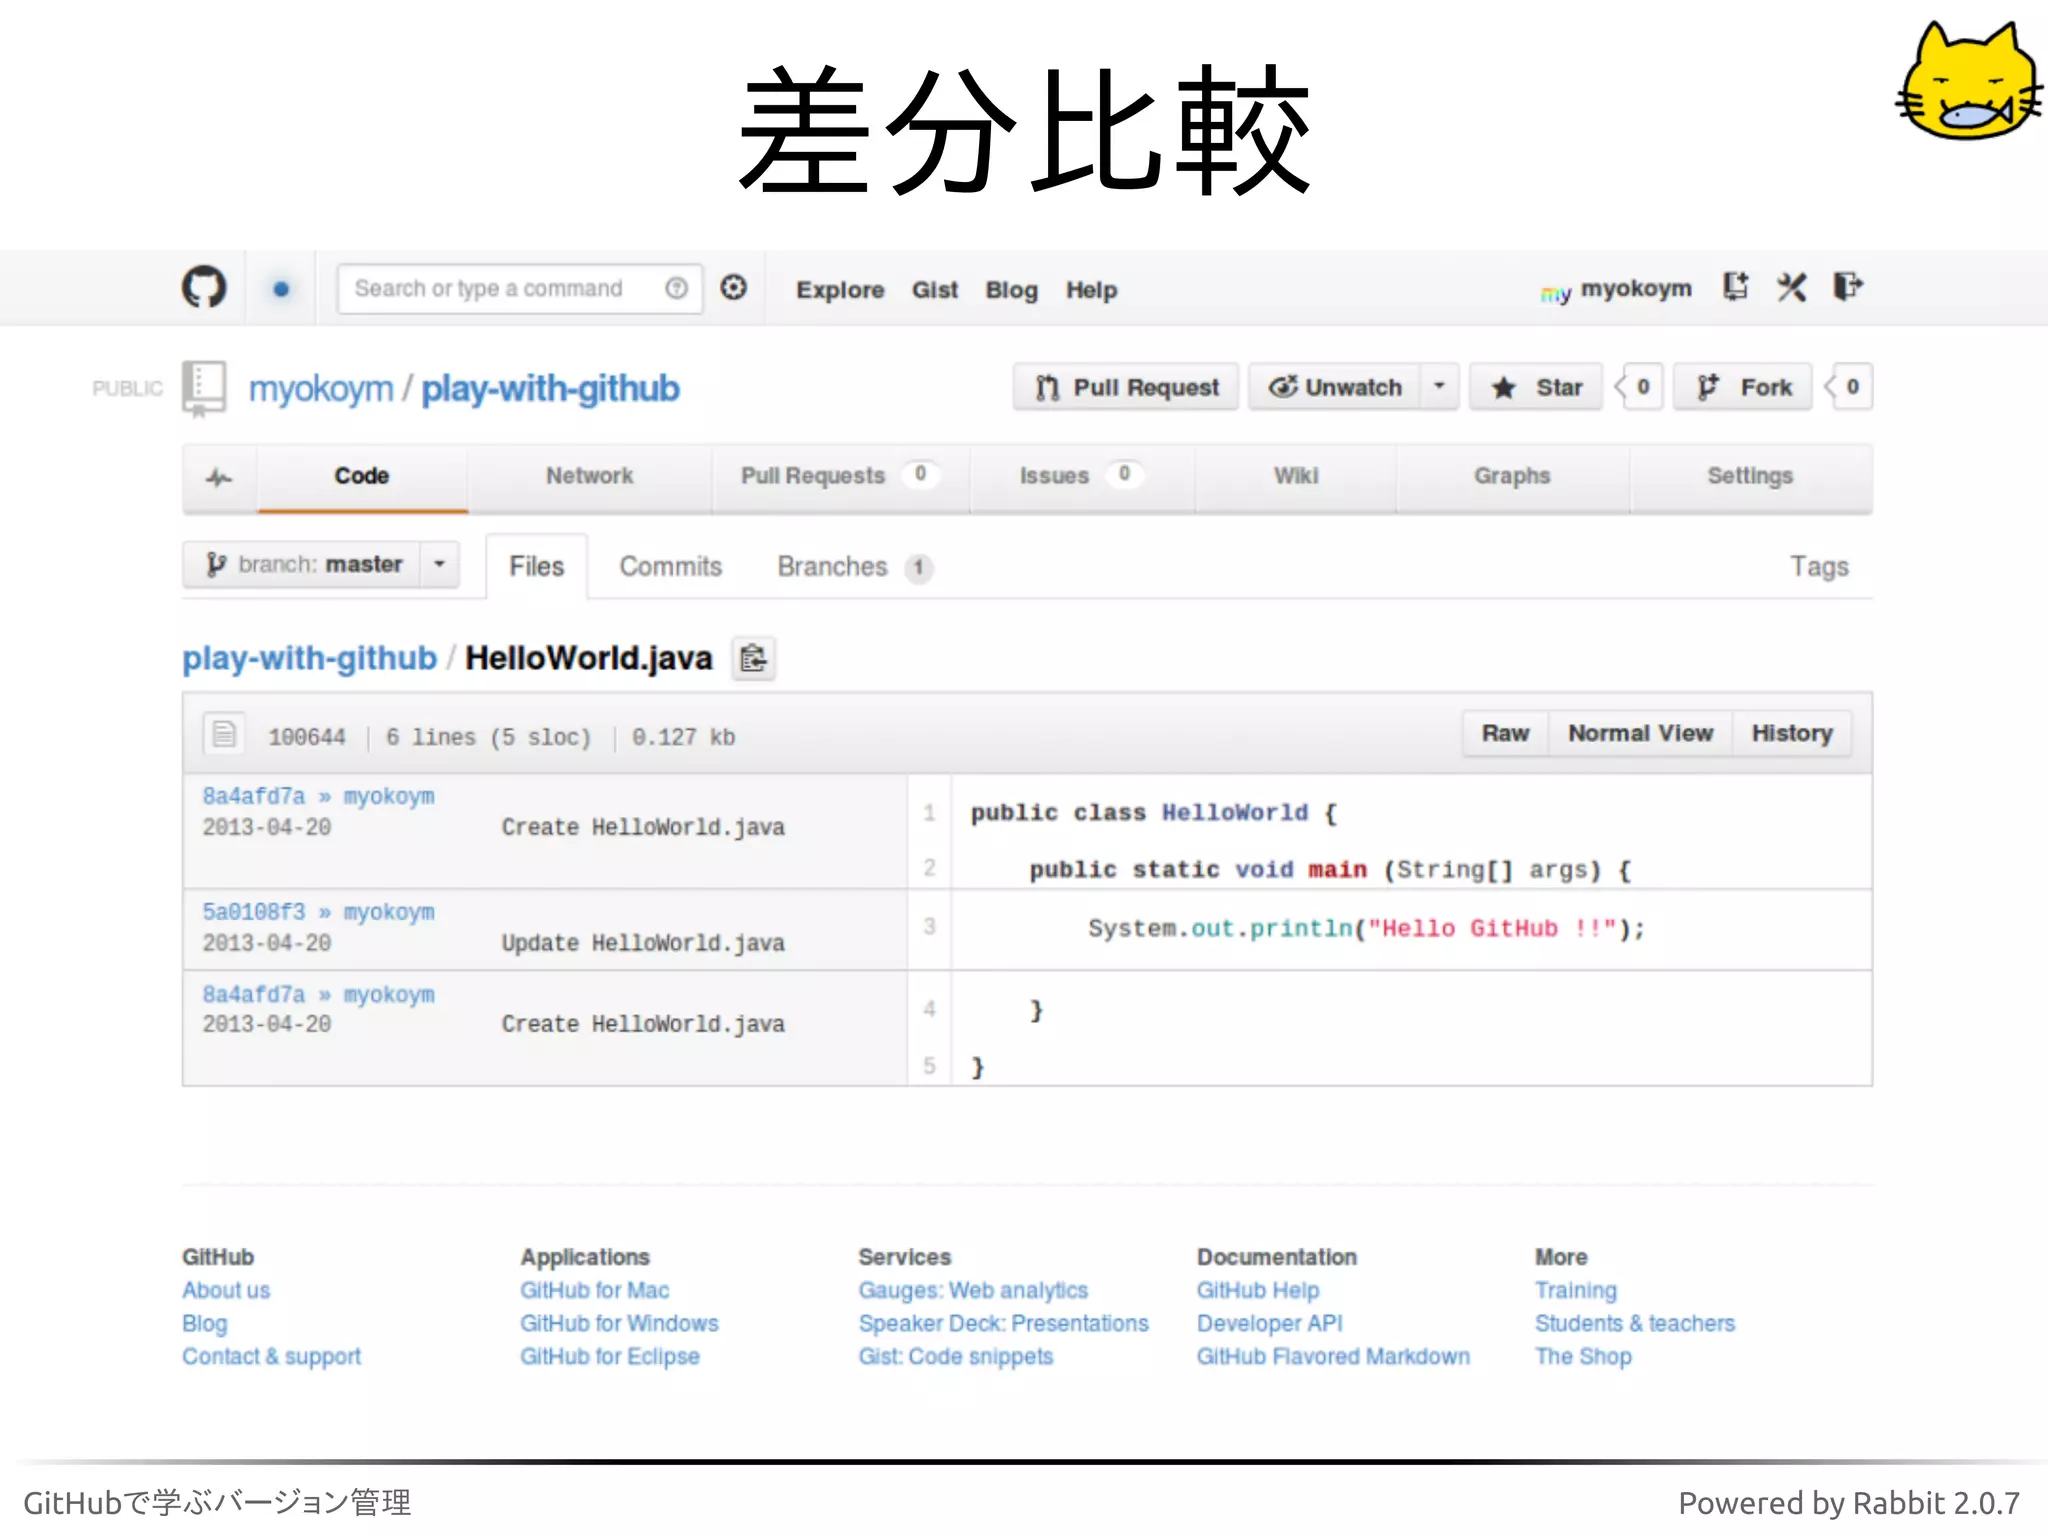The width and height of the screenshot is (2048, 1536).
Task: Click the Pull Request button
Action: click(x=1126, y=387)
